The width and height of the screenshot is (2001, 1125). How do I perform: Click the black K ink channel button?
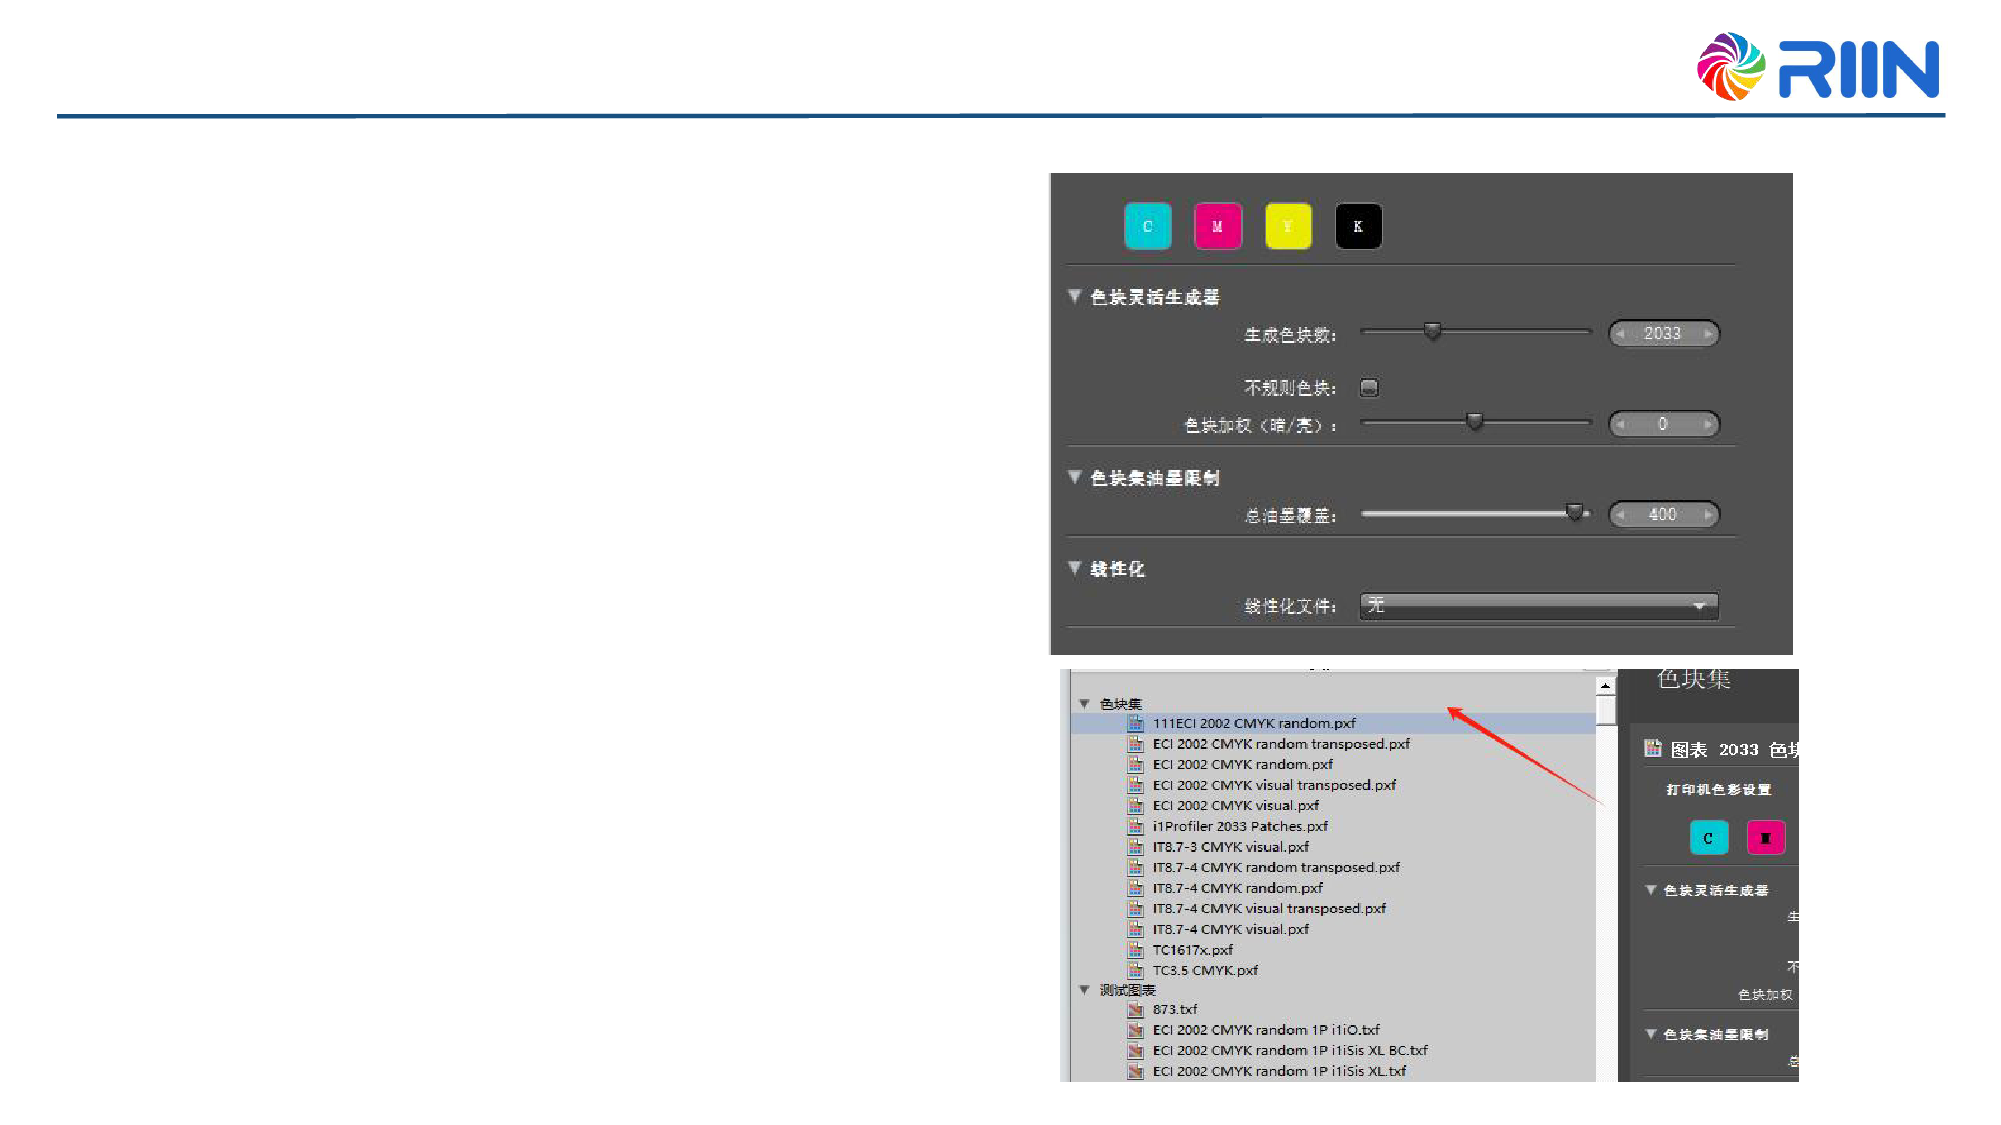(x=1357, y=226)
